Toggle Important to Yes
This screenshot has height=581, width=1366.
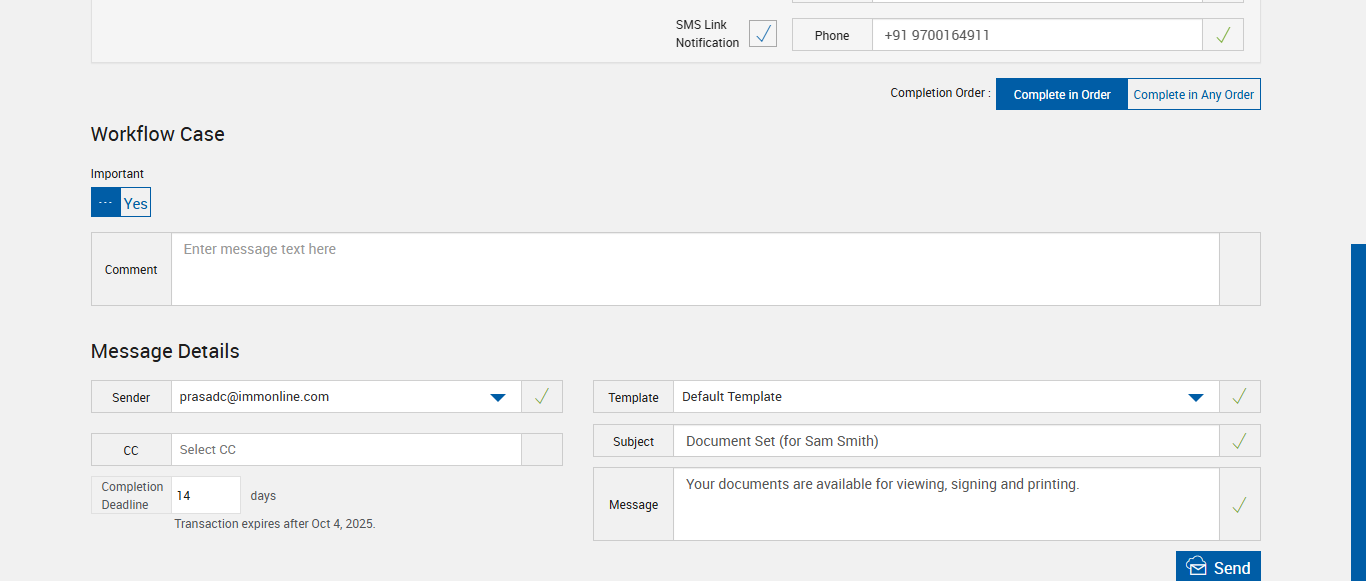coord(135,203)
